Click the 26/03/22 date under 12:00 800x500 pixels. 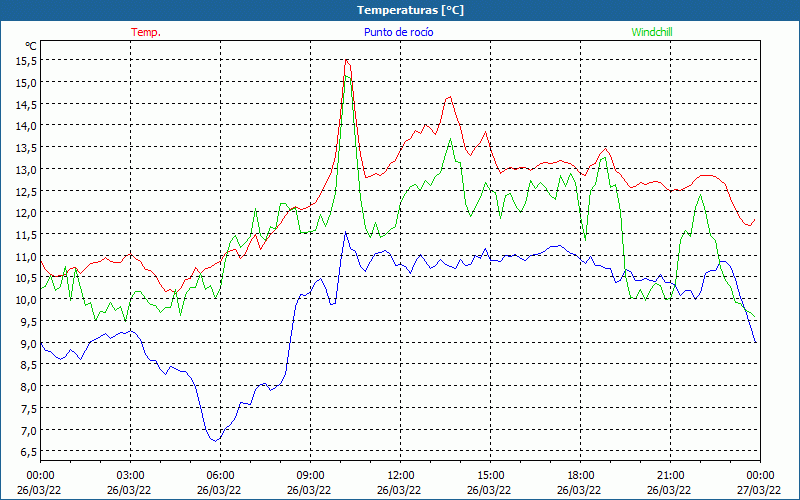(399, 490)
